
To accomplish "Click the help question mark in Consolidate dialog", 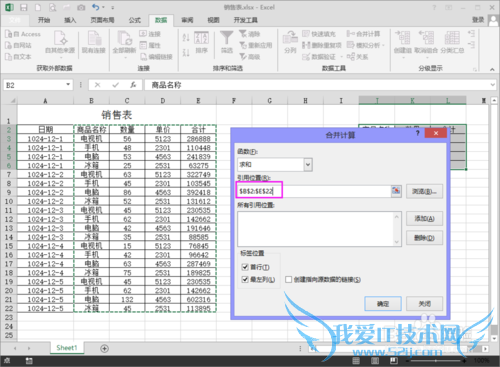I will [417, 133].
